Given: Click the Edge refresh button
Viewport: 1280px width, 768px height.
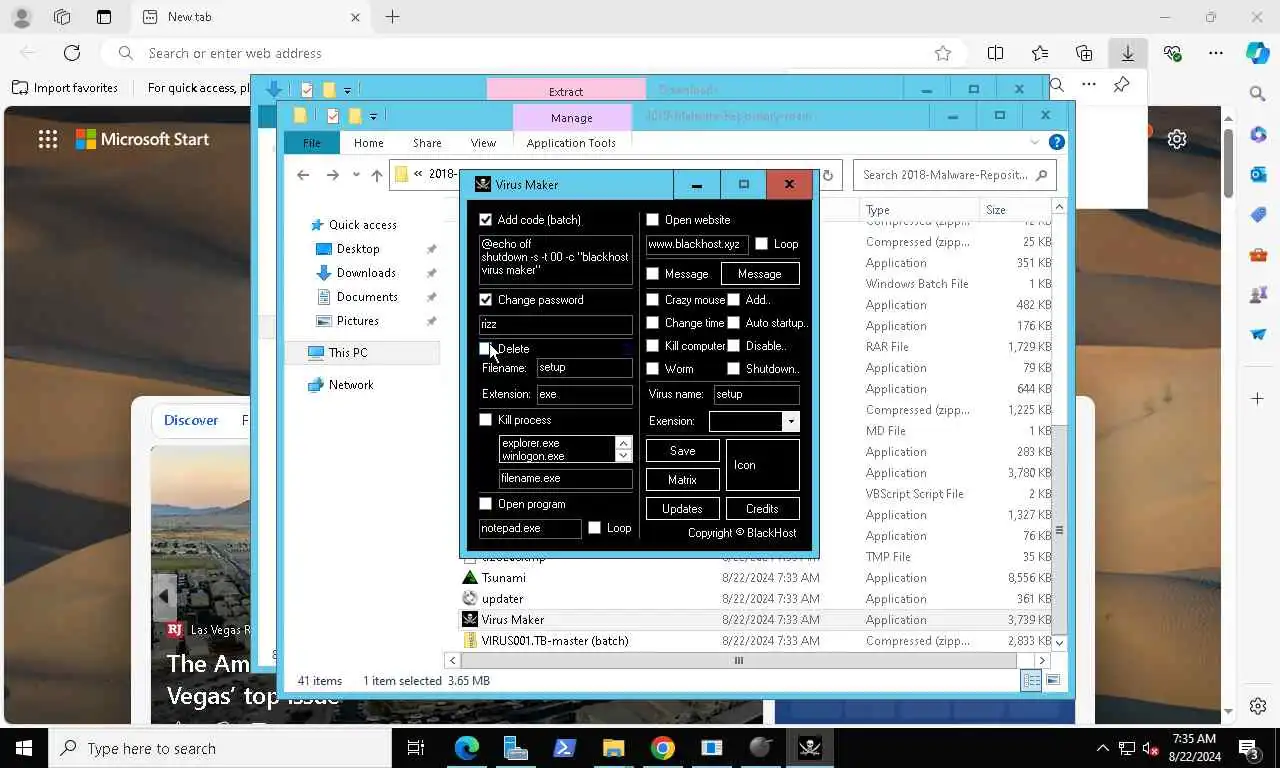Looking at the screenshot, I should [72, 53].
